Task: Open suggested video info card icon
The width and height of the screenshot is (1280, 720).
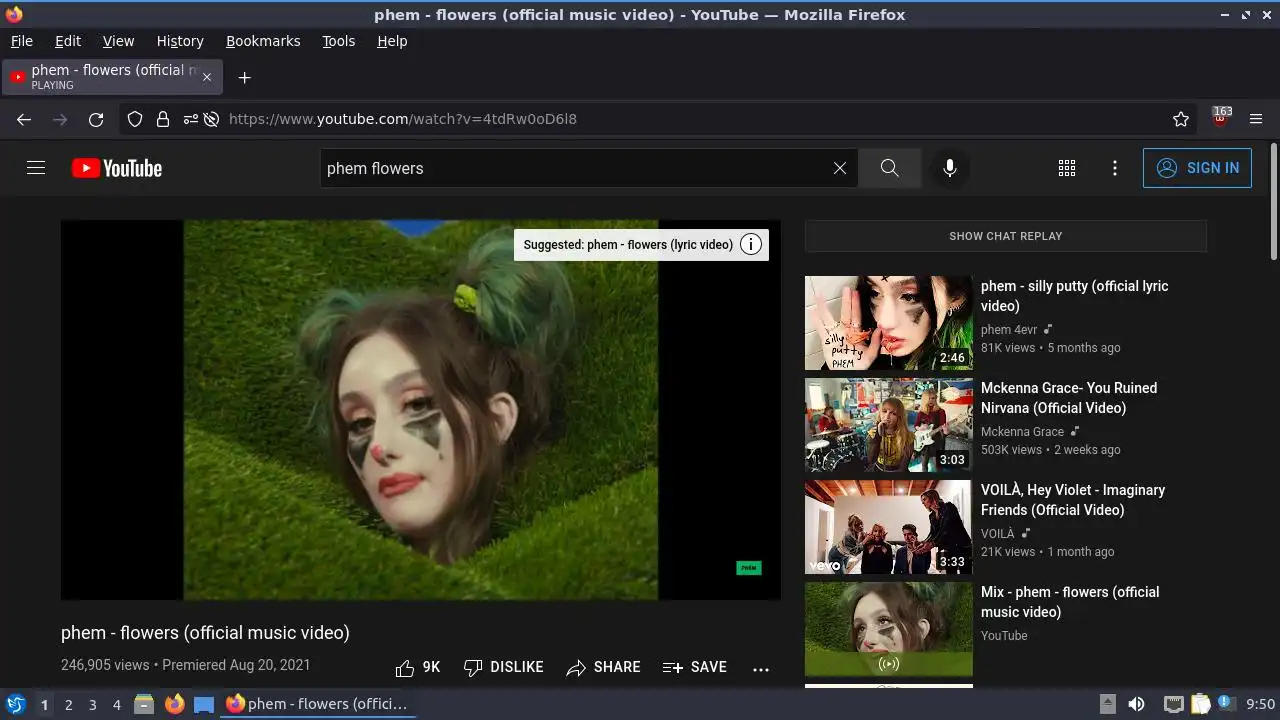Action: click(x=751, y=244)
